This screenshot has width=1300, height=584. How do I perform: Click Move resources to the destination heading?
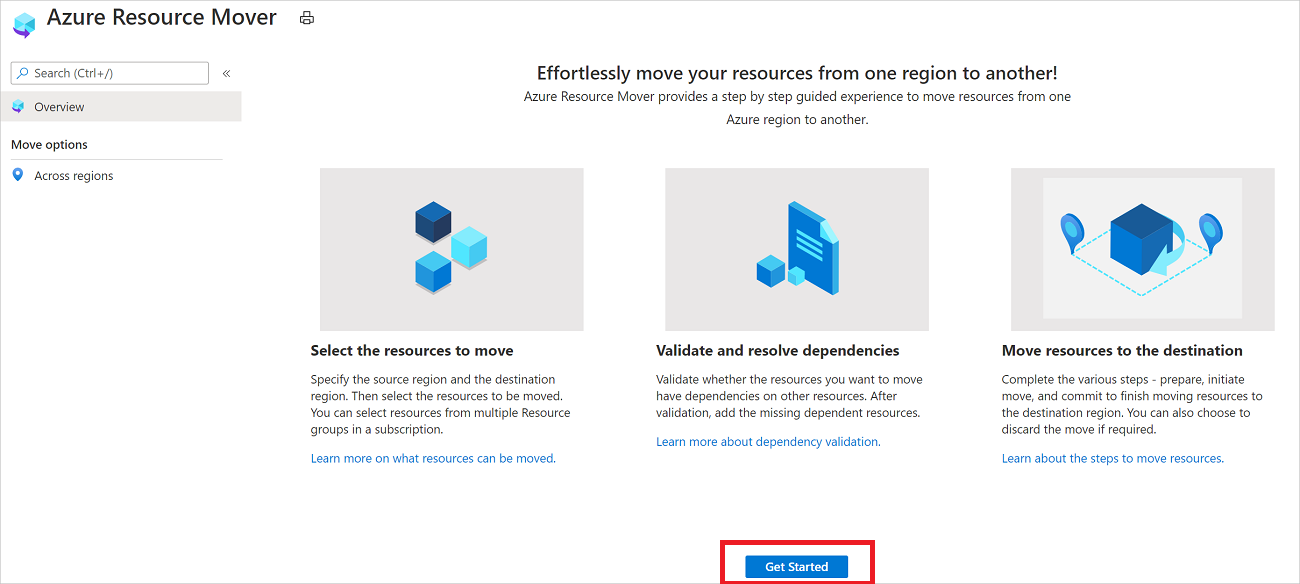tap(1122, 351)
